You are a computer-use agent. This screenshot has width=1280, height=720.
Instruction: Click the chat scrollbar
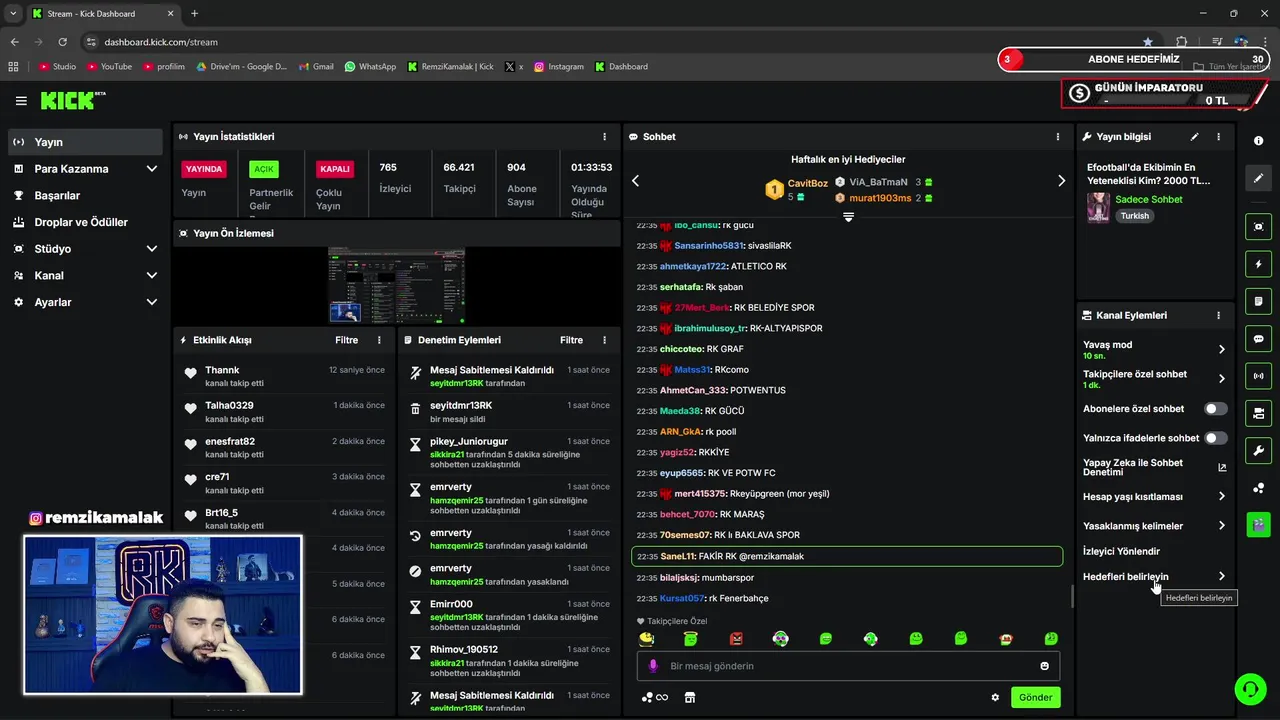click(1072, 596)
